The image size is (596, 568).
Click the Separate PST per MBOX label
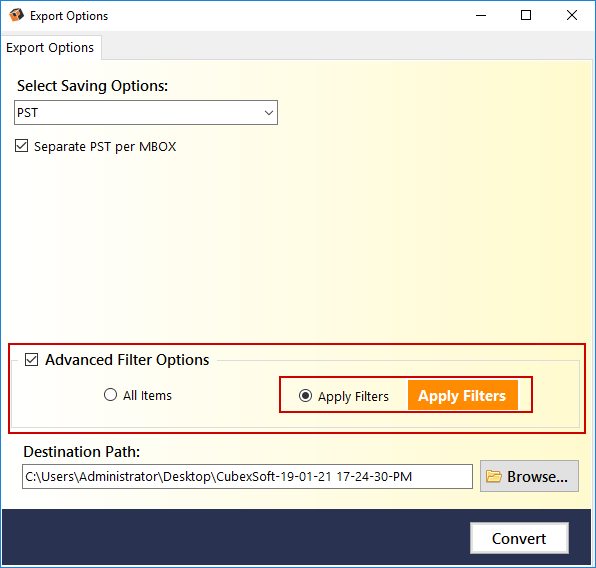(105, 147)
